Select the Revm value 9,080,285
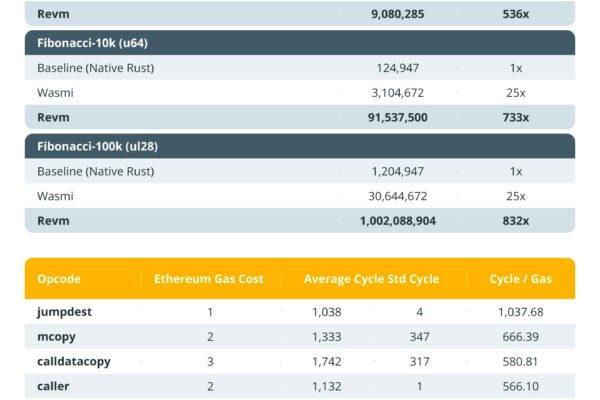The width and height of the screenshot is (600, 400). point(398,14)
